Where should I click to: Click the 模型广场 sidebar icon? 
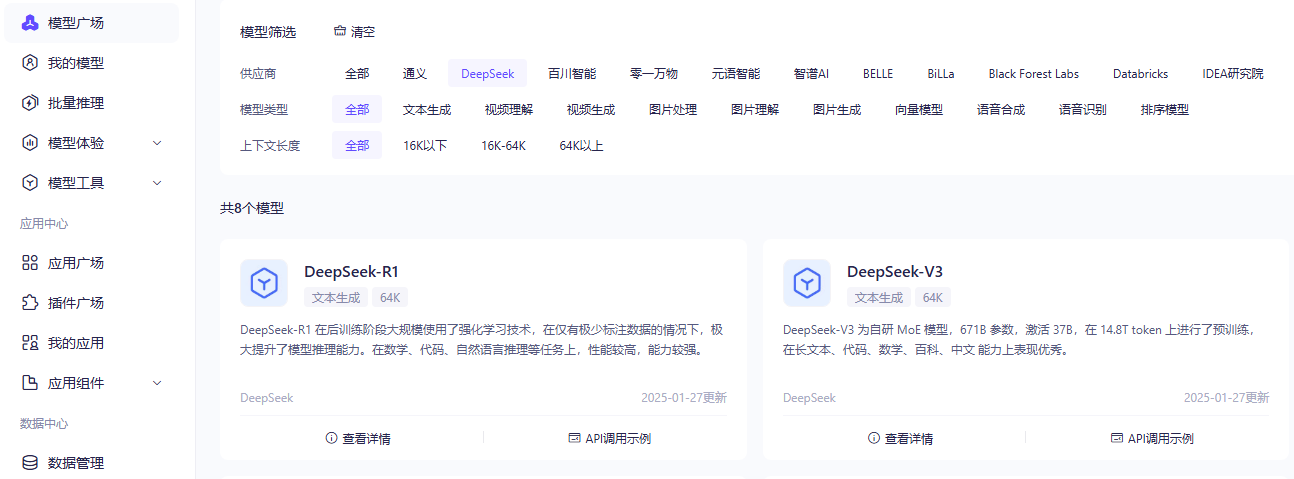30,23
